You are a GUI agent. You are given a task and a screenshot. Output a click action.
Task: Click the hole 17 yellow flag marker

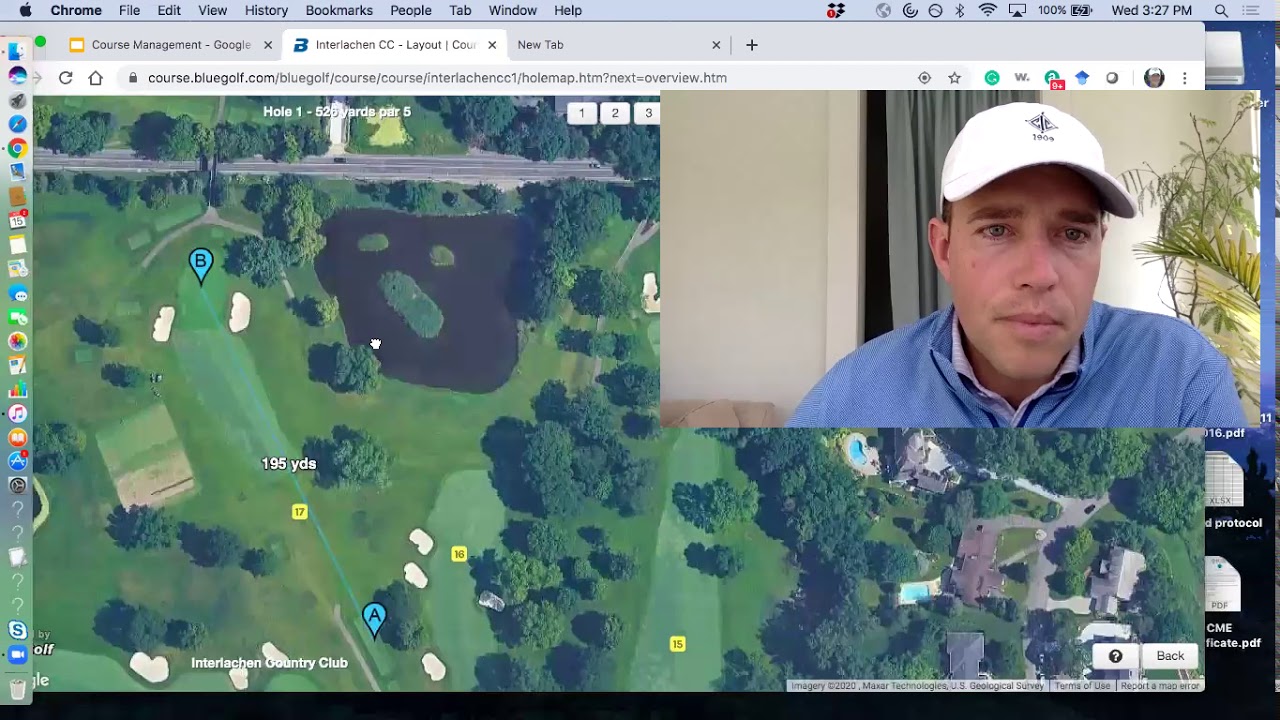tap(299, 512)
